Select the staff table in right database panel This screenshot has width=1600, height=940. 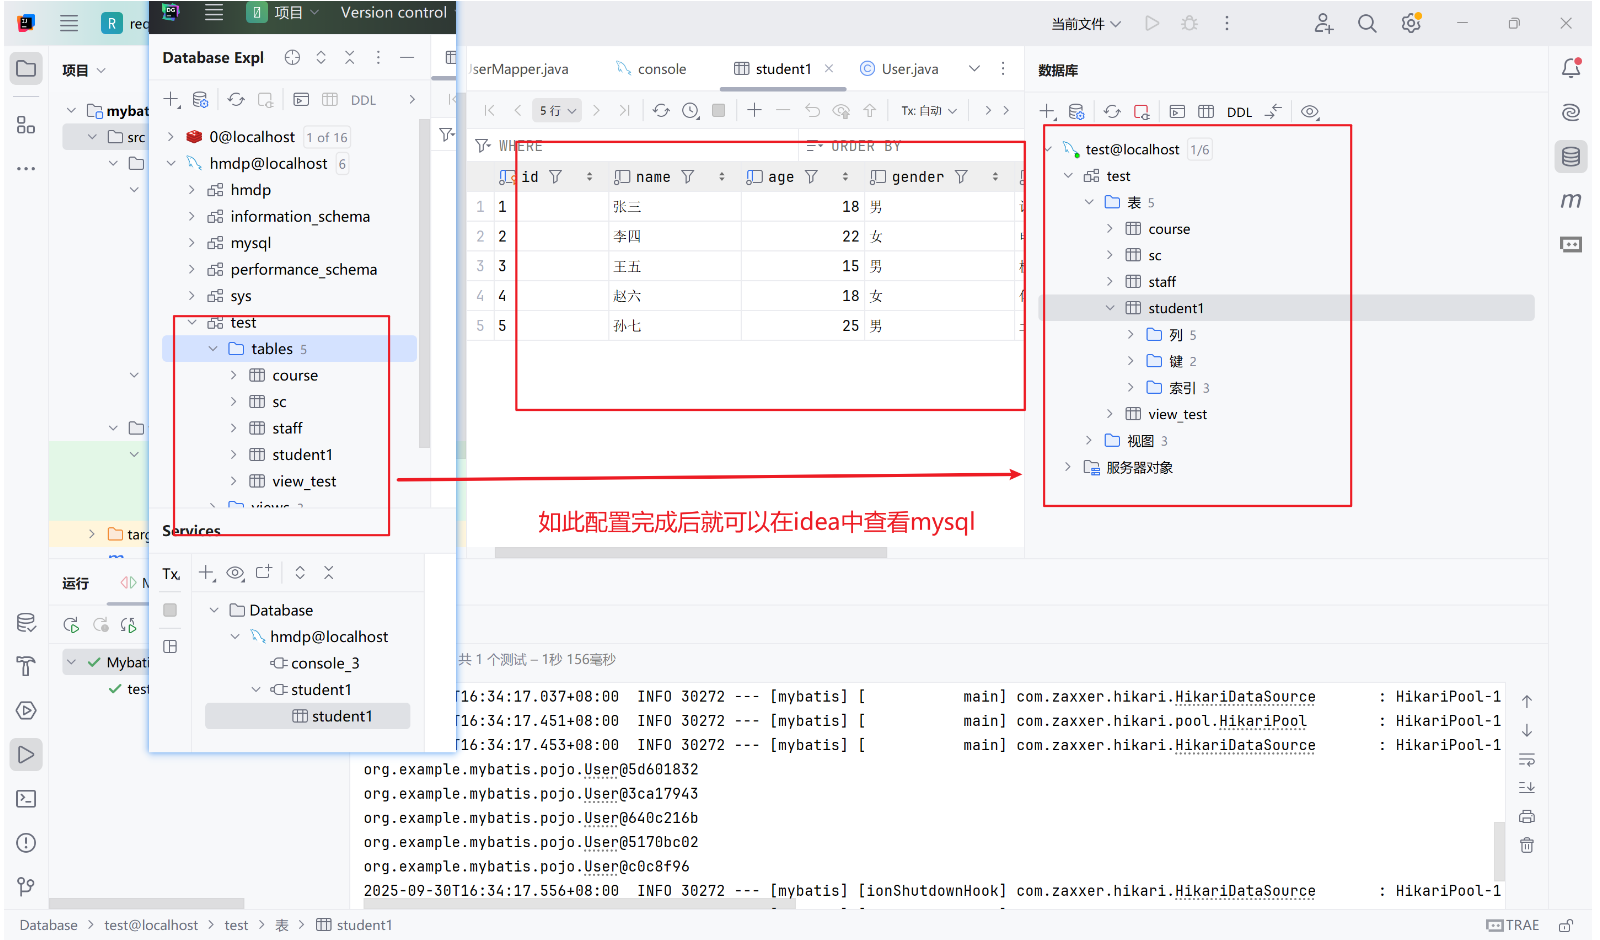[1161, 282]
